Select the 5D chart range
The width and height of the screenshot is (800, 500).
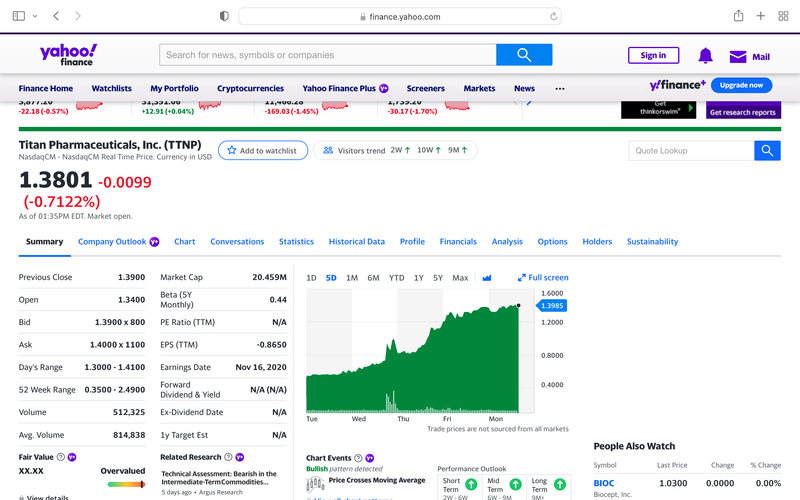pyautogui.click(x=331, y=278)
